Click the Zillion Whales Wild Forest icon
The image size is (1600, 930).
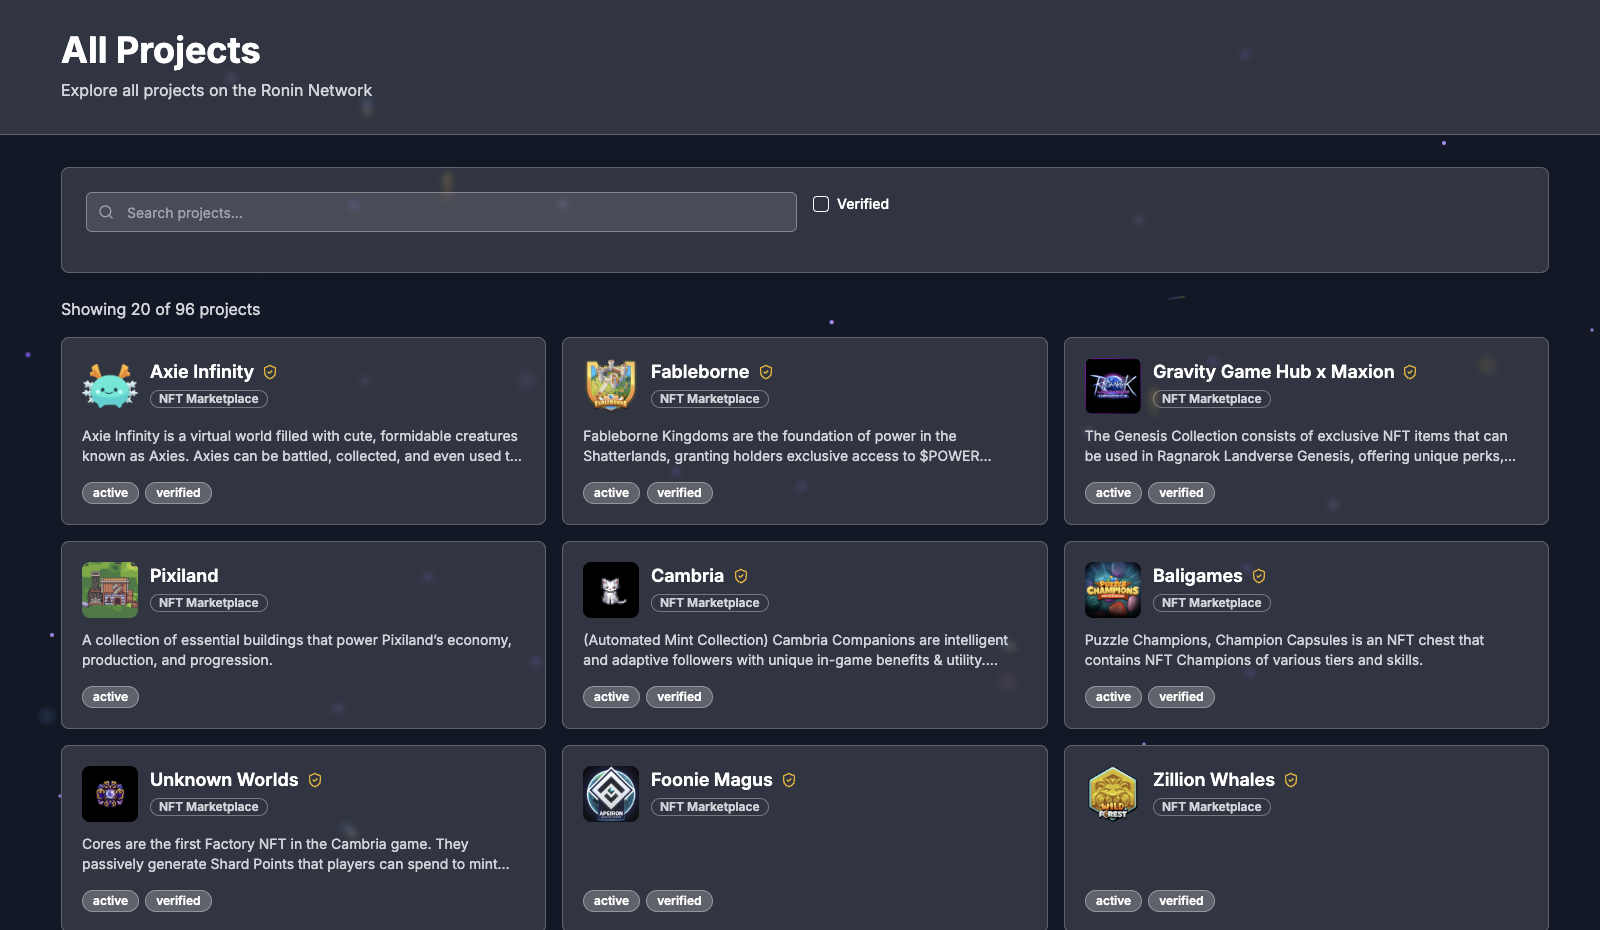tap(1112, 794)
